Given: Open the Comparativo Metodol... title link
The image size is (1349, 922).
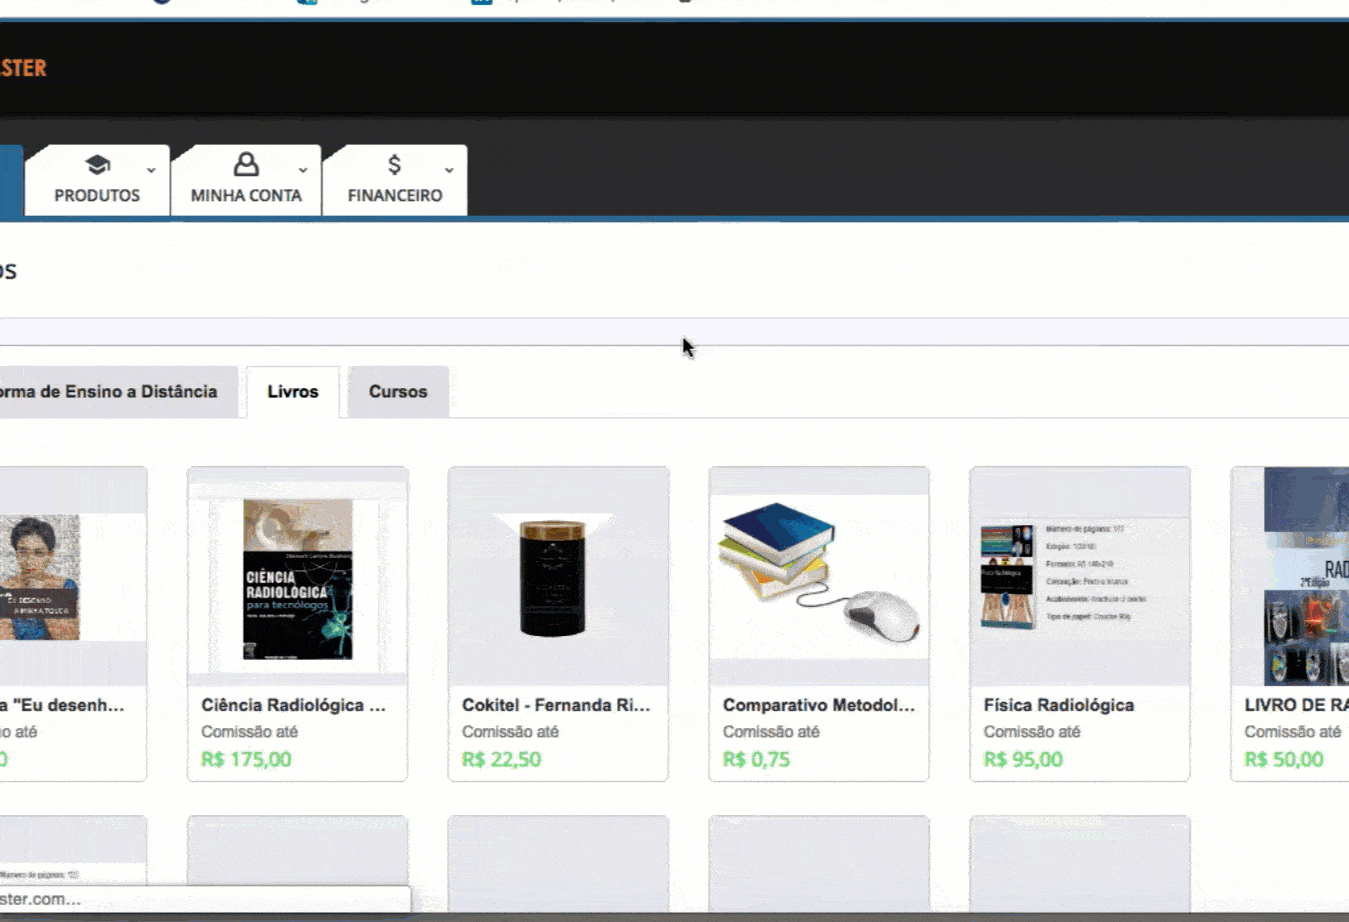Looking at the screenshot, I should 818,705.
